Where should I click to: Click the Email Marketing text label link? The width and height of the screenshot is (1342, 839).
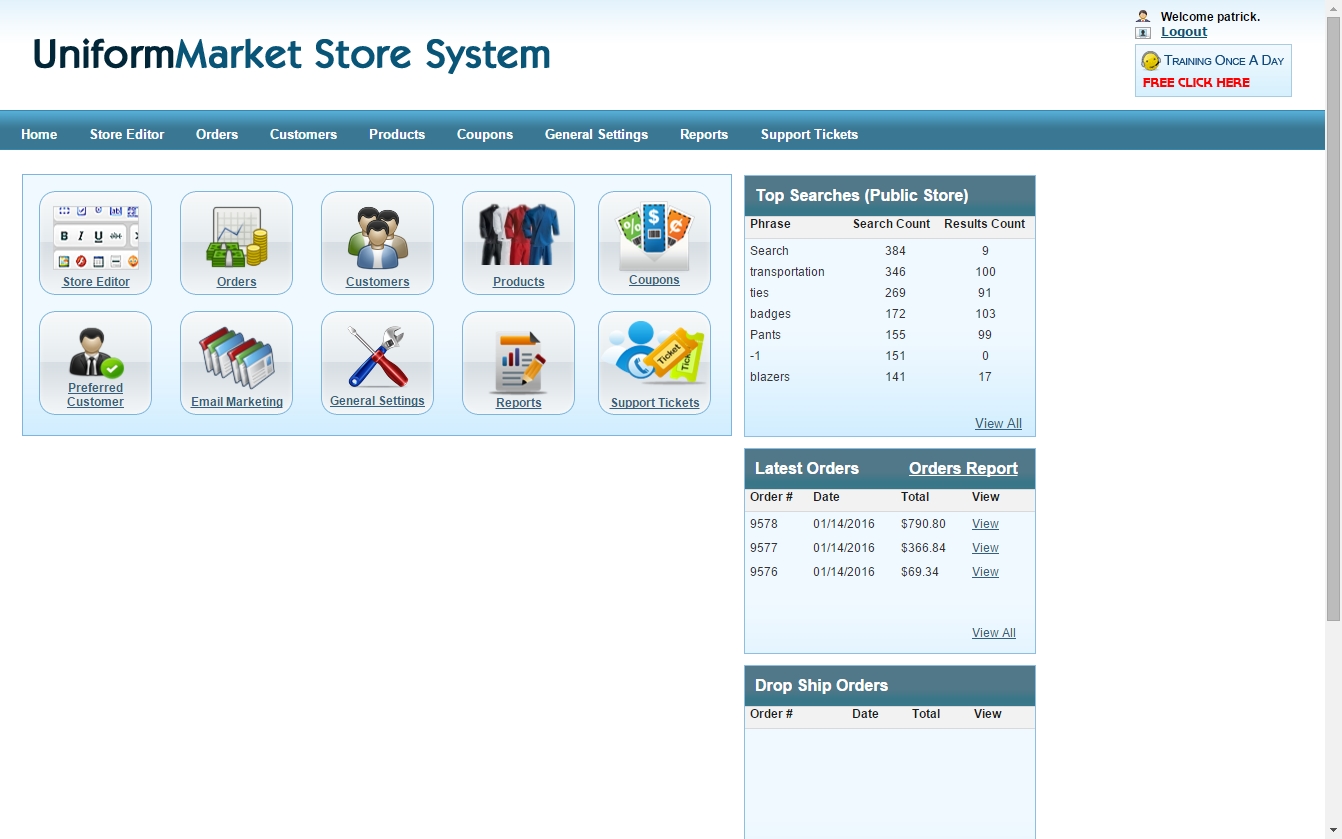pyautogui.click(x=237, y=402)
